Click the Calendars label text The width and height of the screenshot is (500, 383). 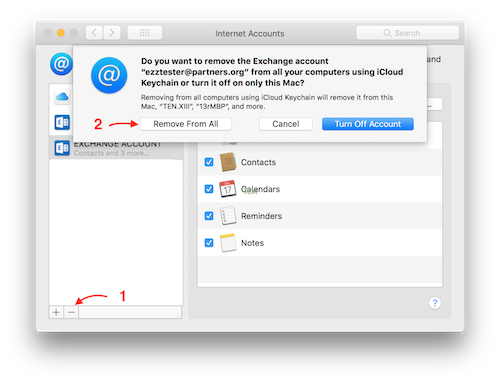(260, 189)
